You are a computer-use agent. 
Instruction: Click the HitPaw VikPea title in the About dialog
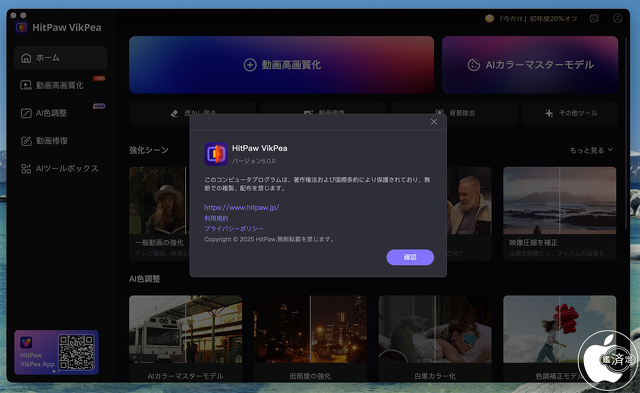coord(260,148)
